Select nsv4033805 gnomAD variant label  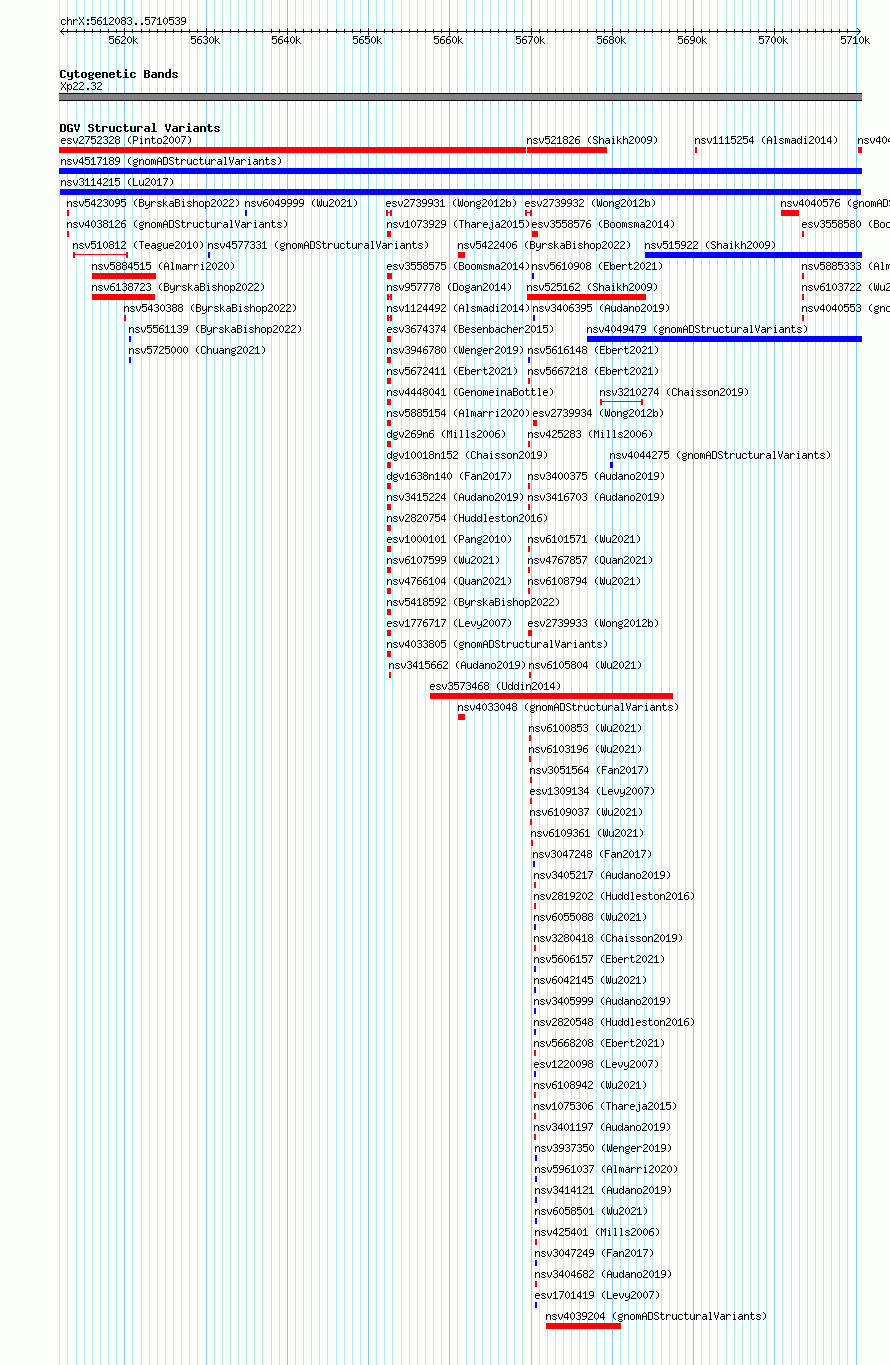(497, 644)
